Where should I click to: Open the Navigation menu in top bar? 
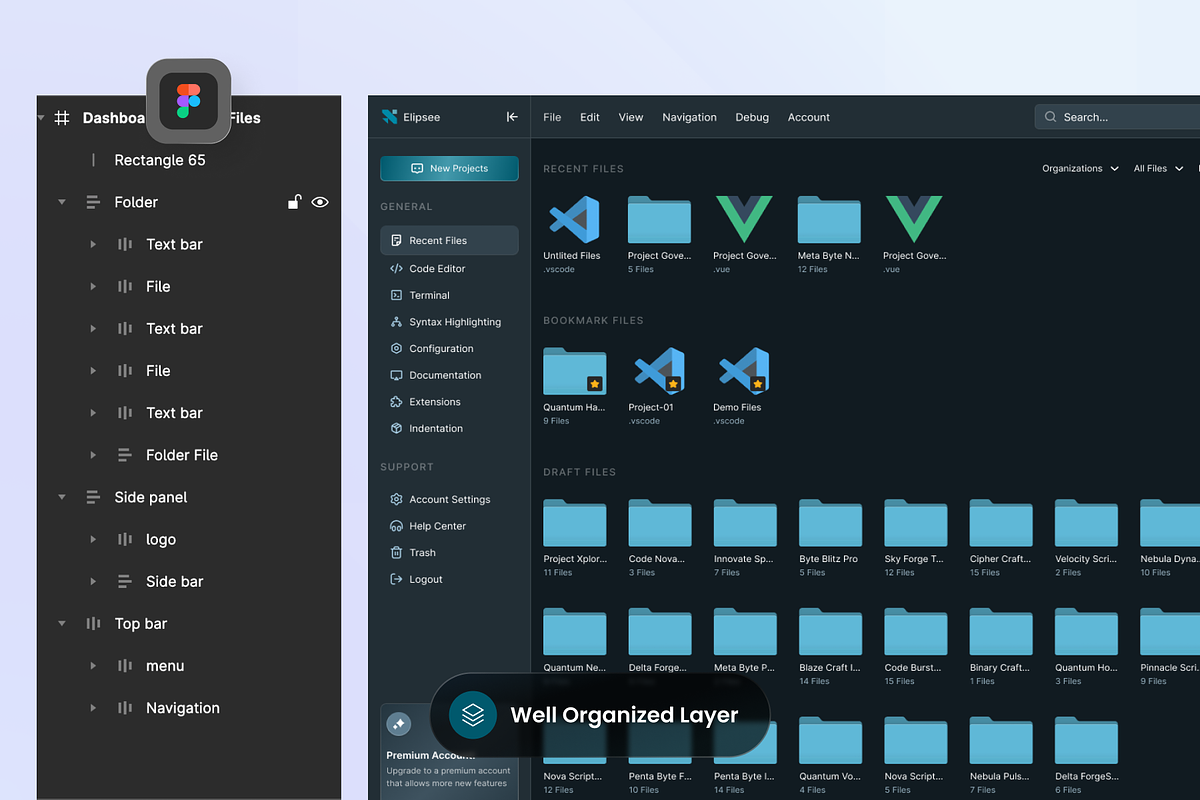(689, 117)
